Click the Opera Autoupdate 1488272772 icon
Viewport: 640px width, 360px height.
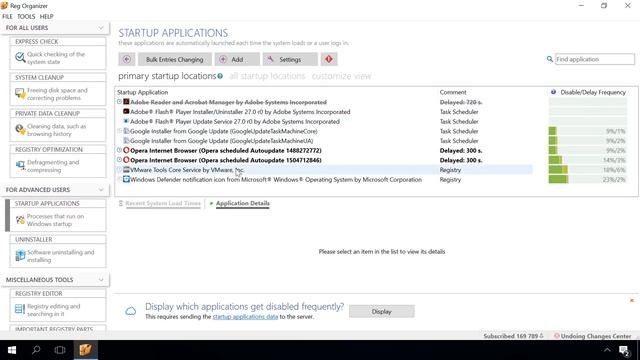(126, 150)
